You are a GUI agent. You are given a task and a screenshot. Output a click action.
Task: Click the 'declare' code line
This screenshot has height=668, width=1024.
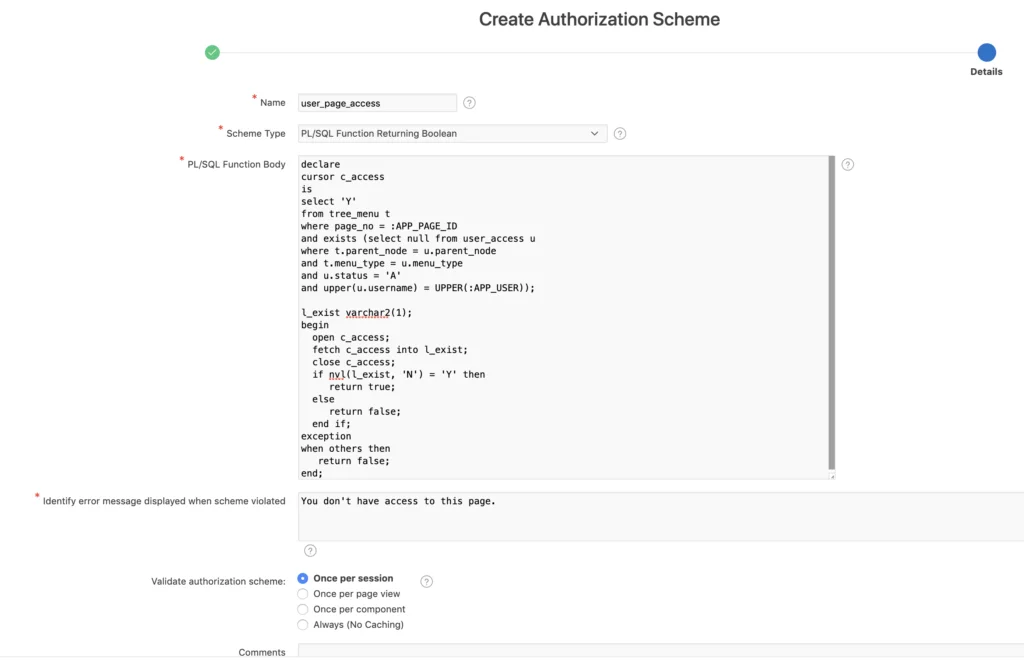(x=321, y=165)
